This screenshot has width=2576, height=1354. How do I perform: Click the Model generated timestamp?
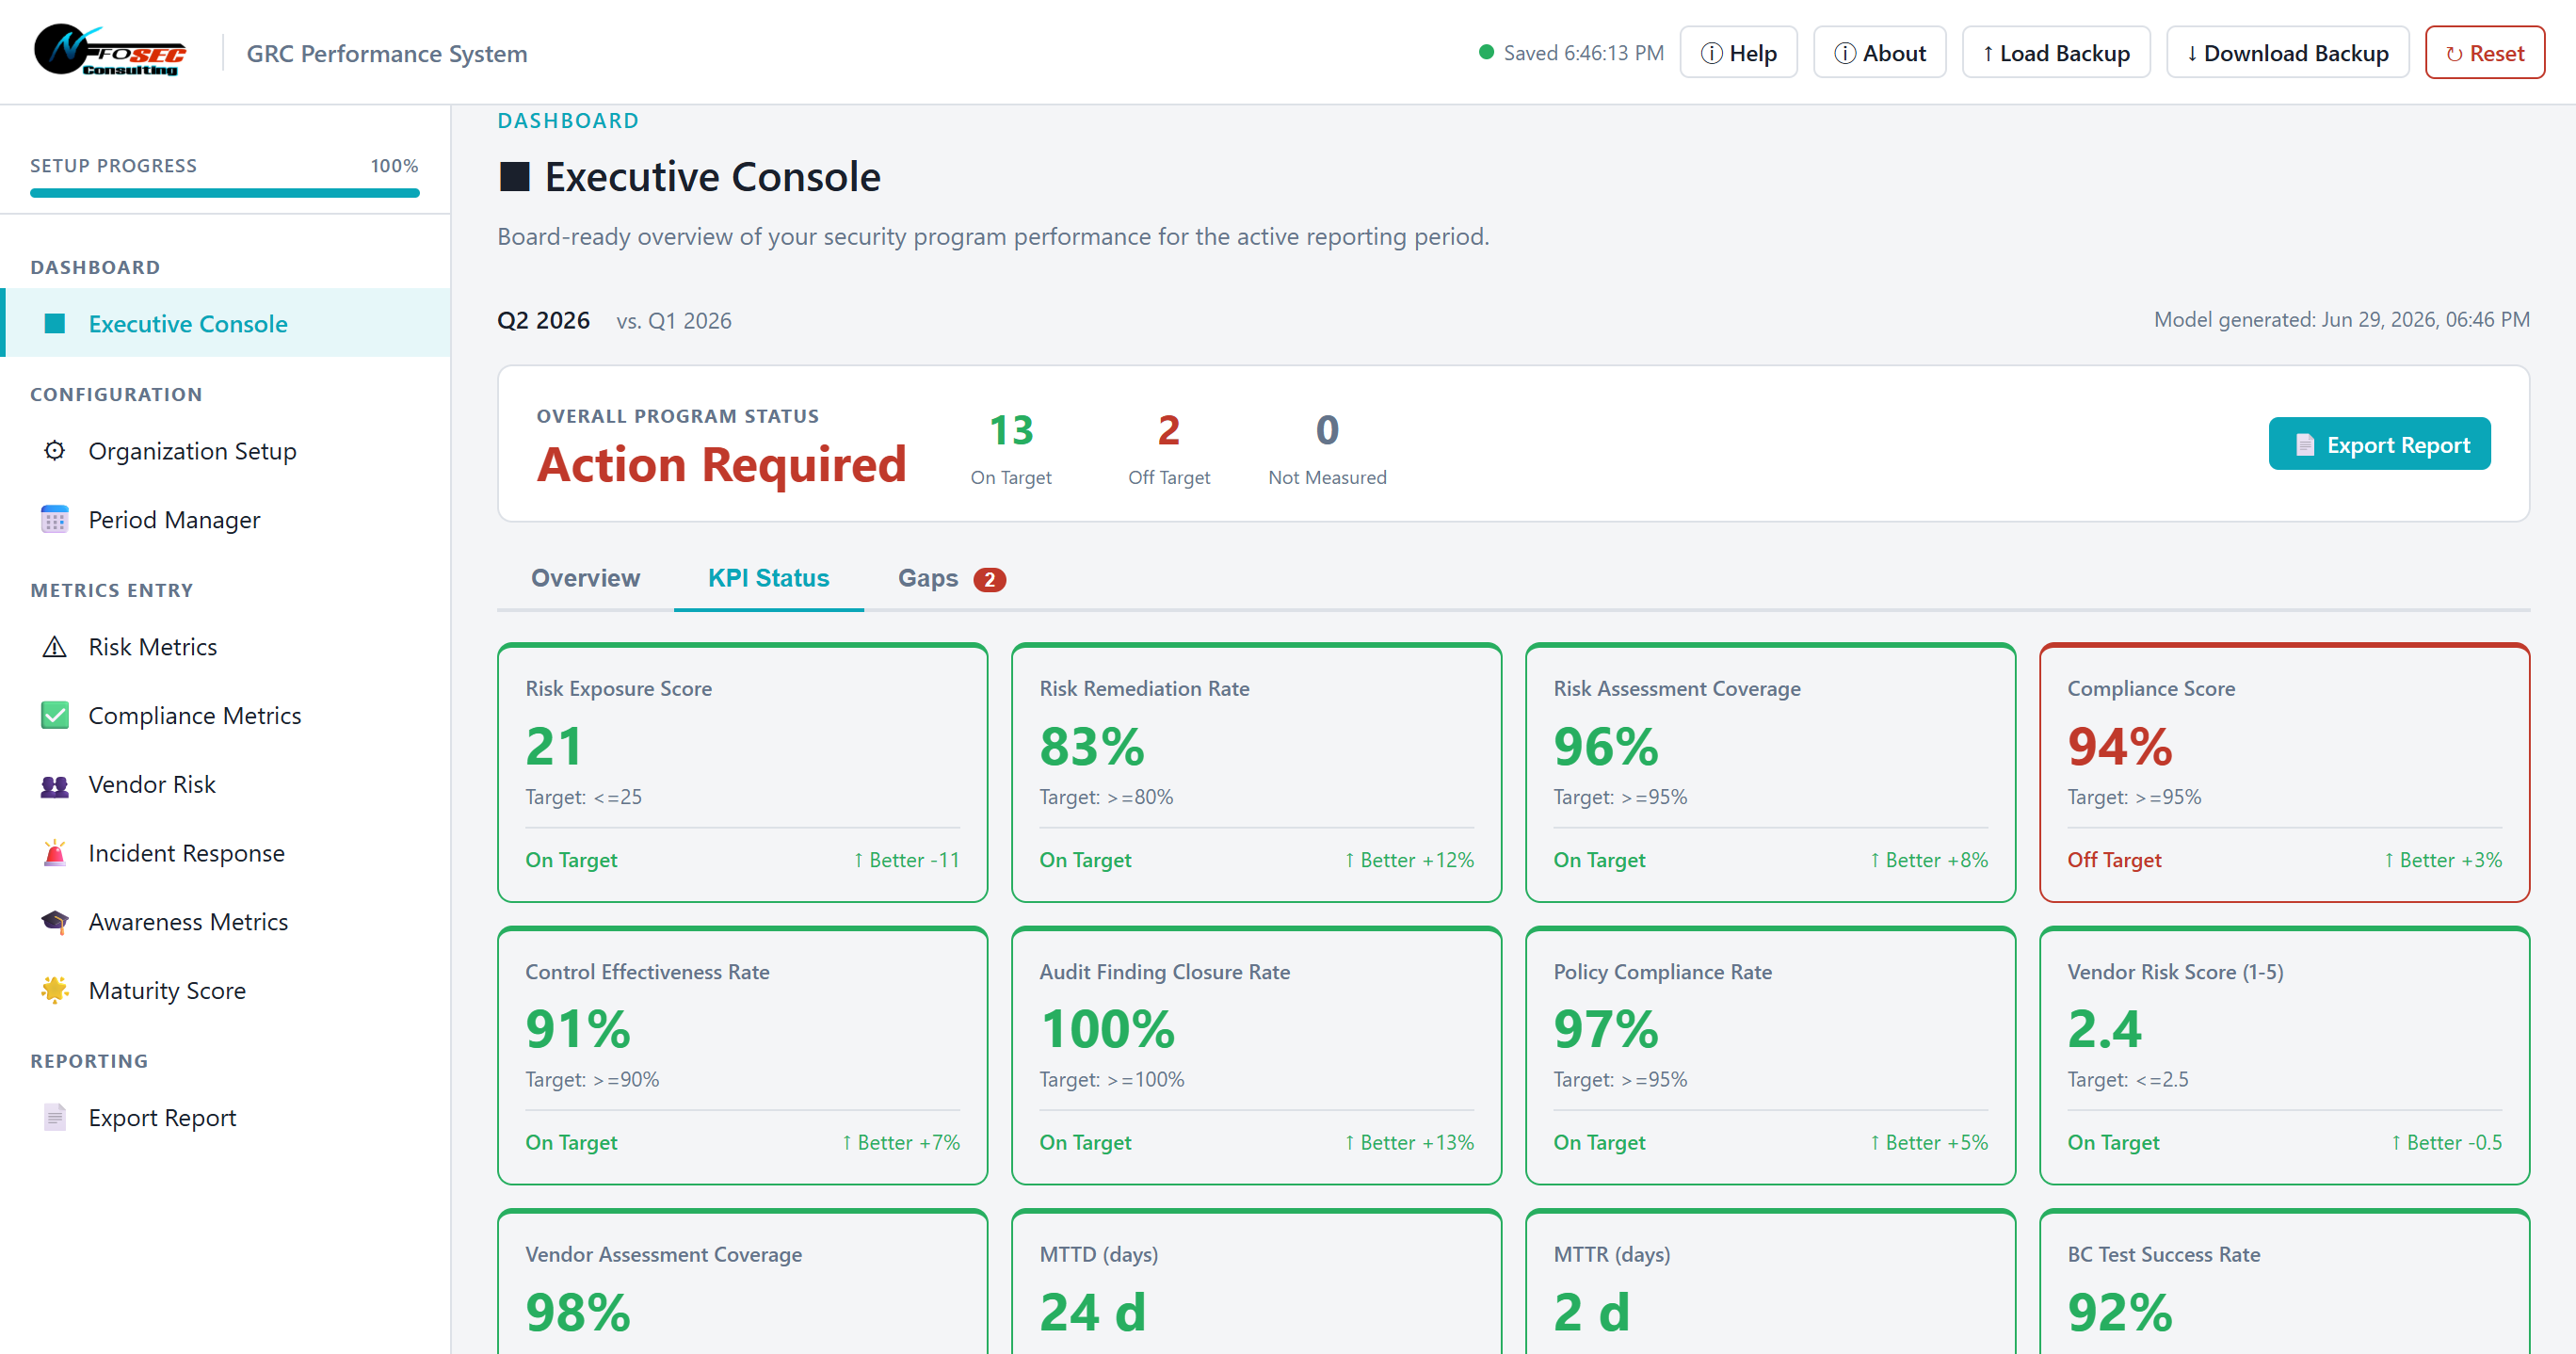pos(2341,319)
